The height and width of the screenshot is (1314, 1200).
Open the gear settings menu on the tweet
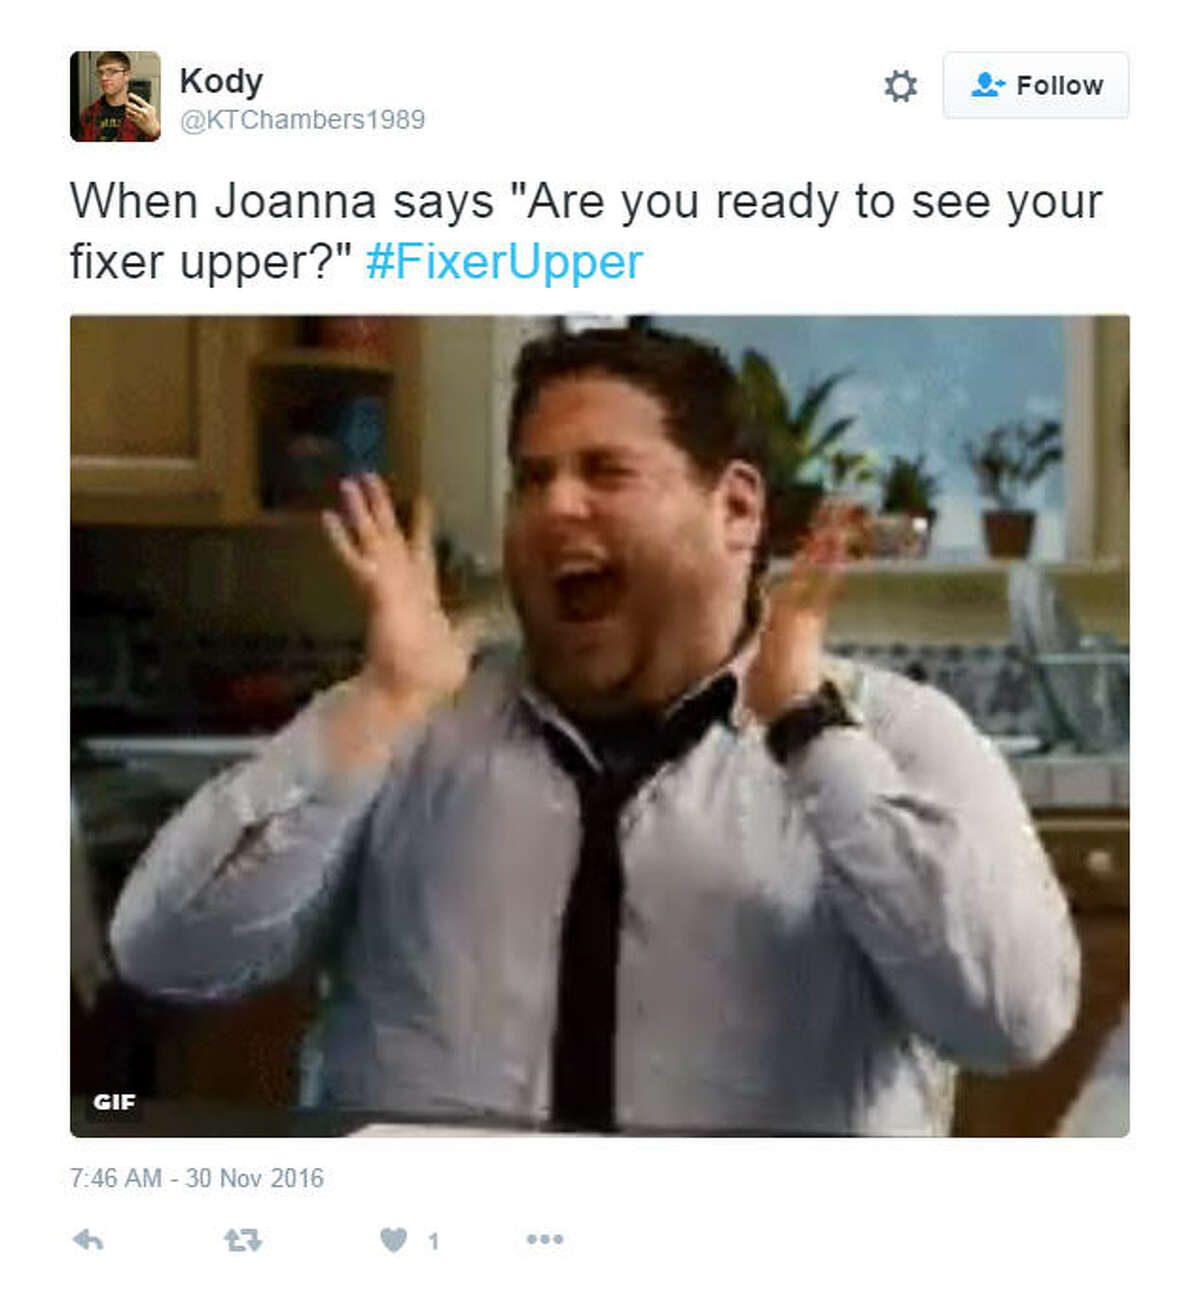click(900, 86)
